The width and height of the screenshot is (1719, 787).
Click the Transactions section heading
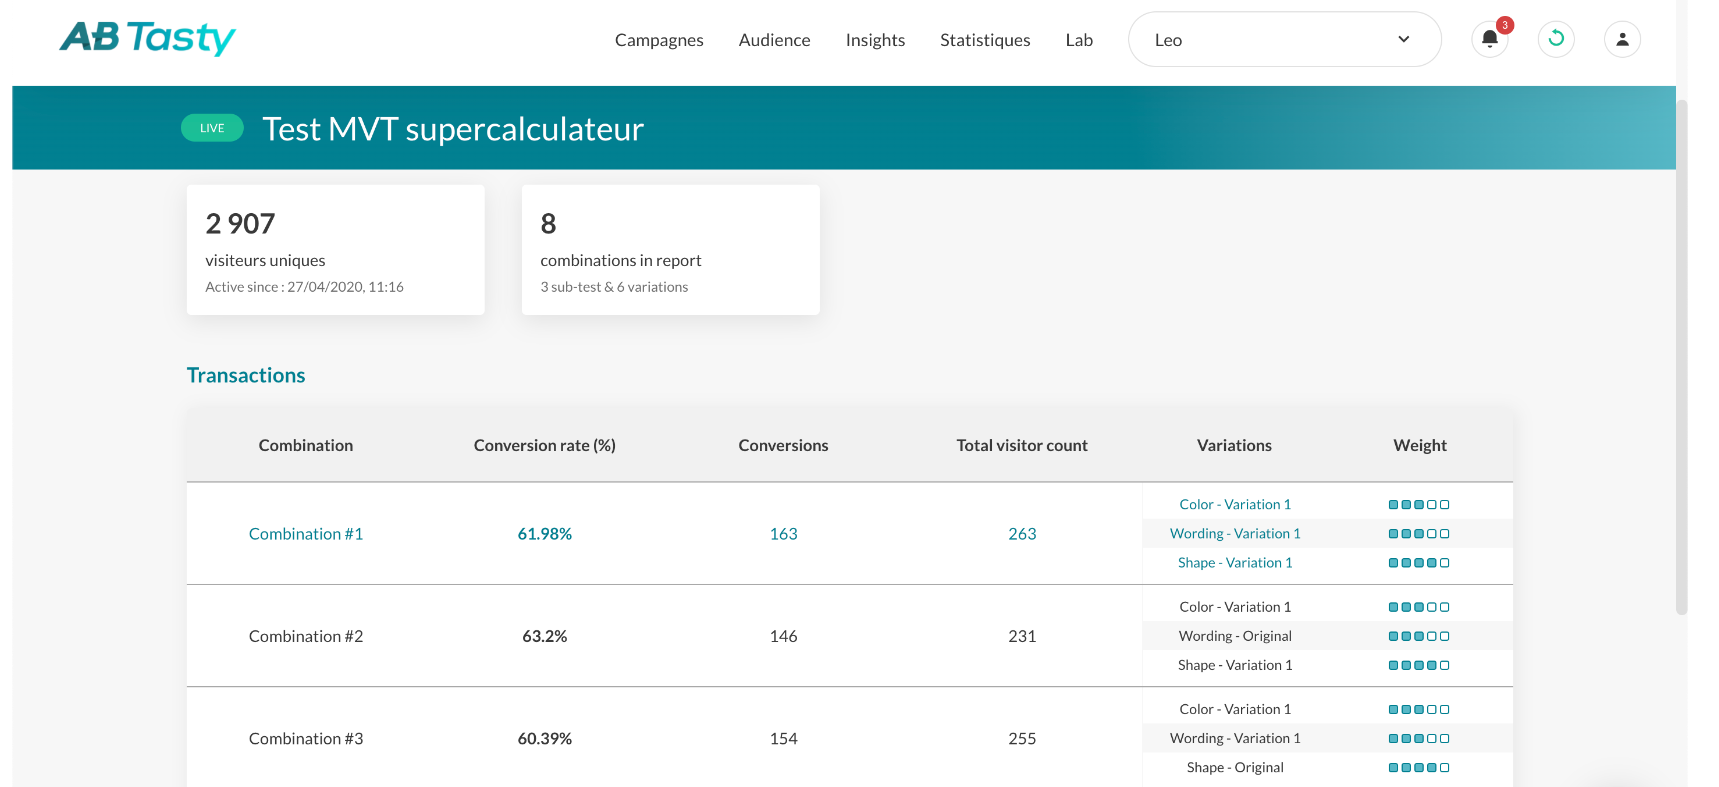point(246,375)
